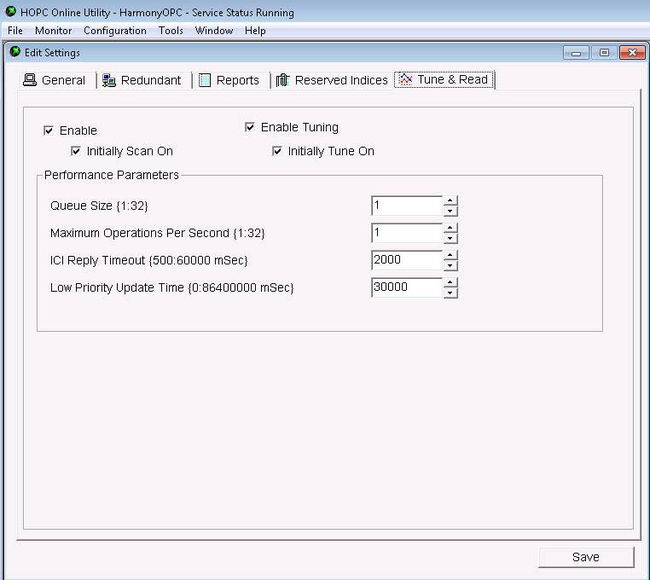This screenshot has width=650, height=580.
Task: Open the Help menu
Action: click(255, 31)
